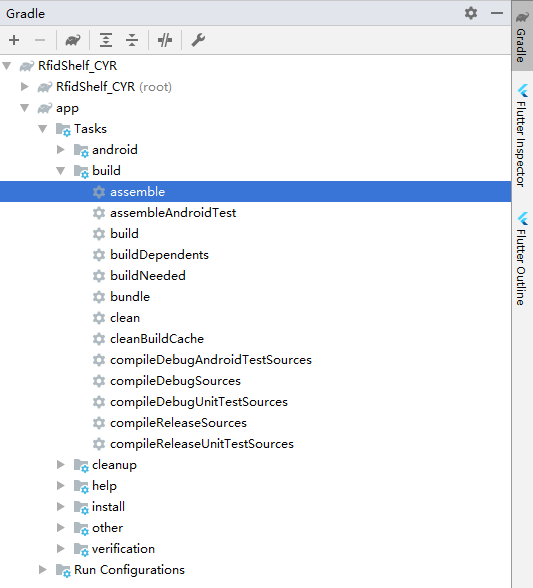533x588 pixels.
Task: Open the Flutter Inspector side tab
Action: 522,135
